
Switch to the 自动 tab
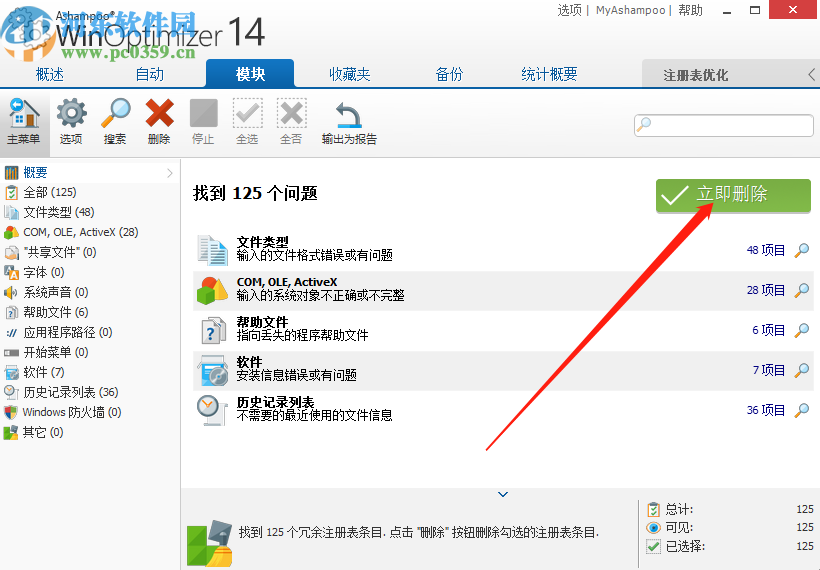click(150, 74)
